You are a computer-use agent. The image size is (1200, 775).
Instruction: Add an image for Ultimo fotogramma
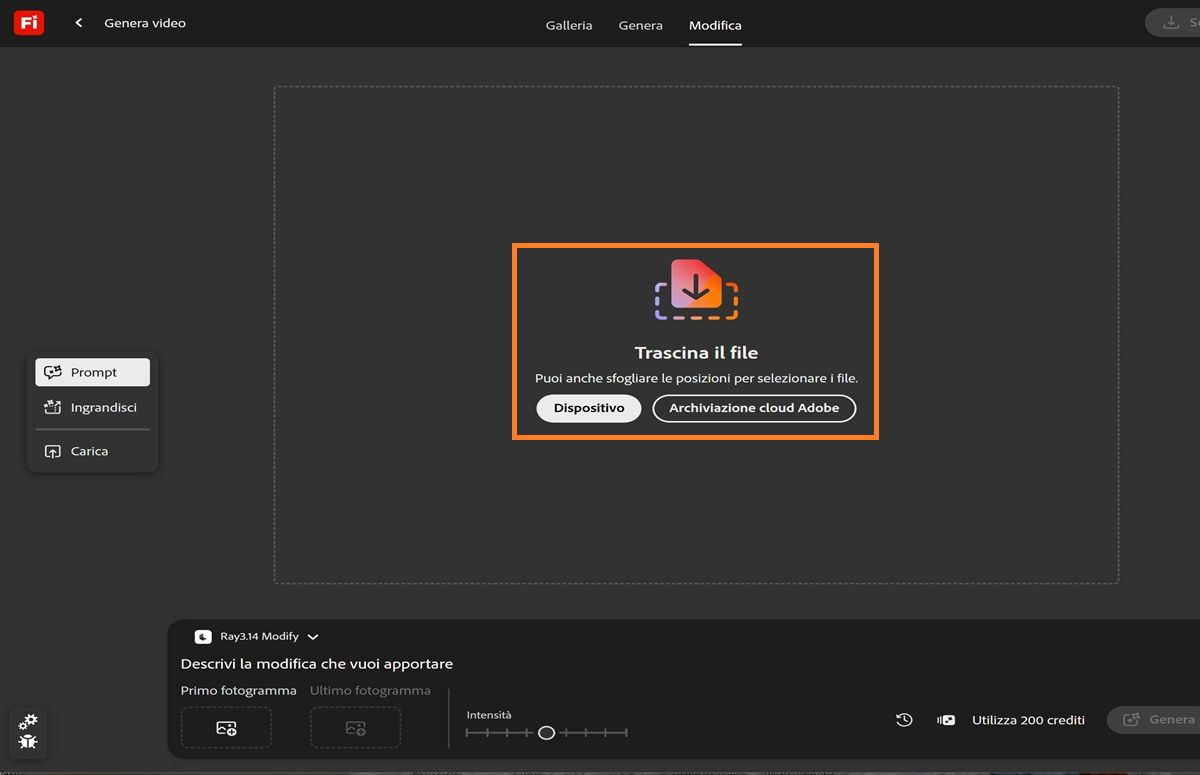tap(355, 728)
